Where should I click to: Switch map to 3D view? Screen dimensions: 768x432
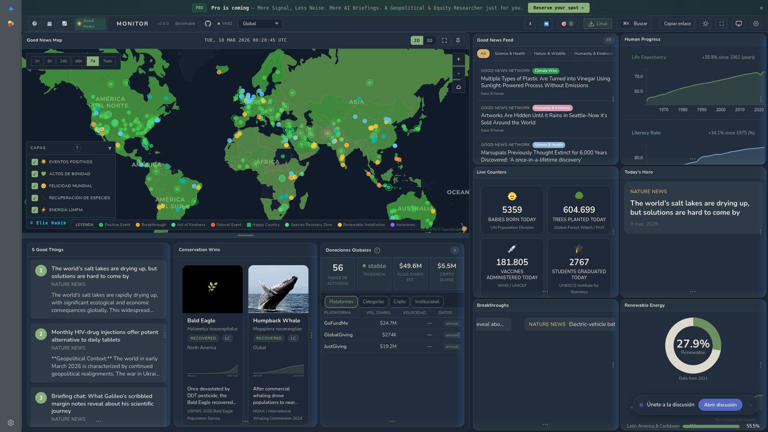[430, 40]
